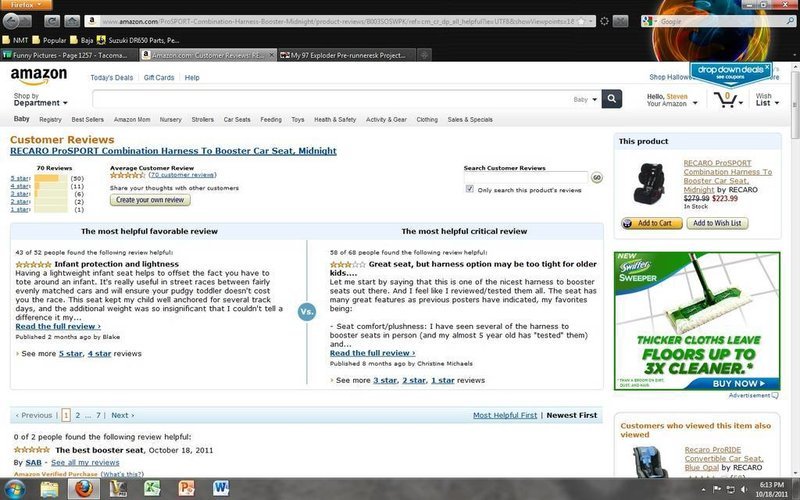Open the new tab plus button
Screen dimensions: 800x500
coord(424,55)
